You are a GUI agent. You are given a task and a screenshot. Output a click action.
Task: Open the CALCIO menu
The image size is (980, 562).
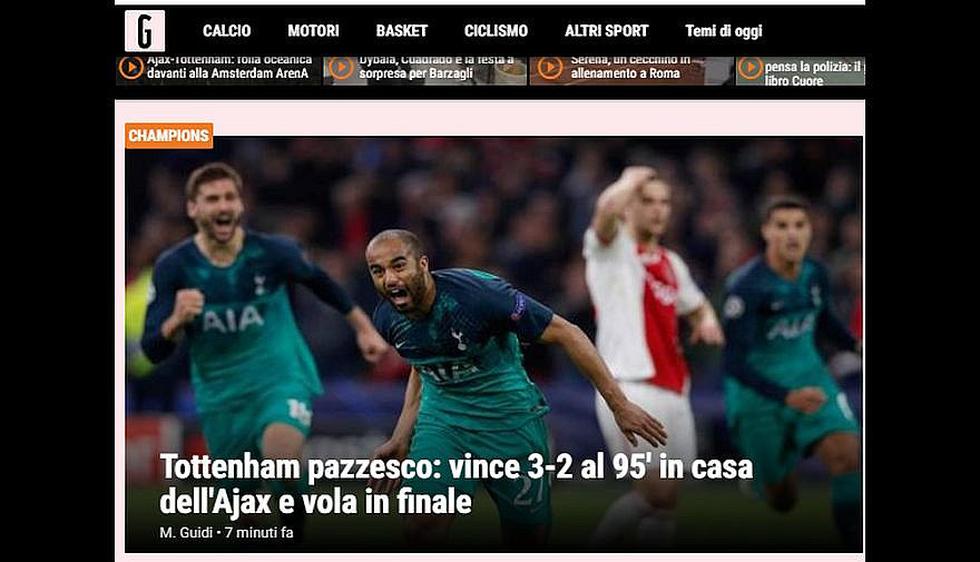[x=226, y=31]
